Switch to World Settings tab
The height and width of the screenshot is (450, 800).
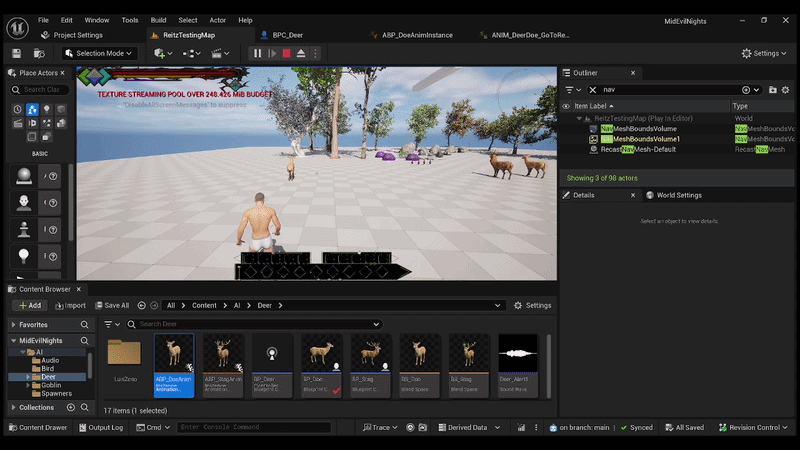pyautogui.click(x=674, y=195)
